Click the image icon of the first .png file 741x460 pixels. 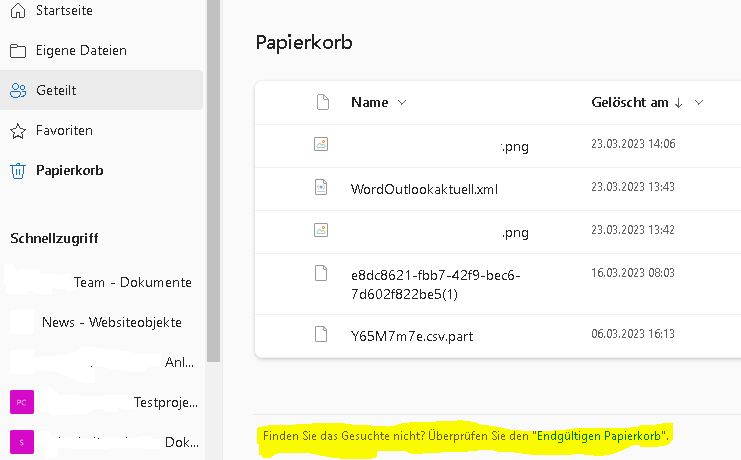(321, 144)
